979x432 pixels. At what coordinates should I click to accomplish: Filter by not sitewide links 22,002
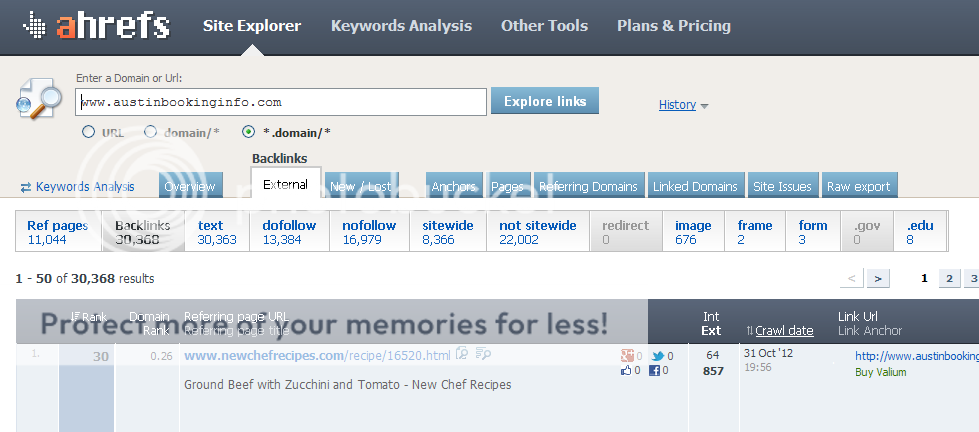click(x=538, y=232)
